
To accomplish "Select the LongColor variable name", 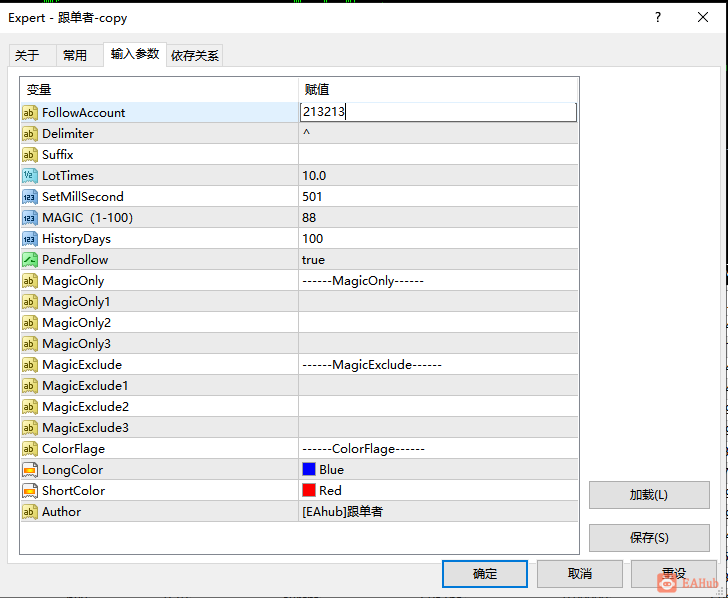I will (x=72, y=470).
